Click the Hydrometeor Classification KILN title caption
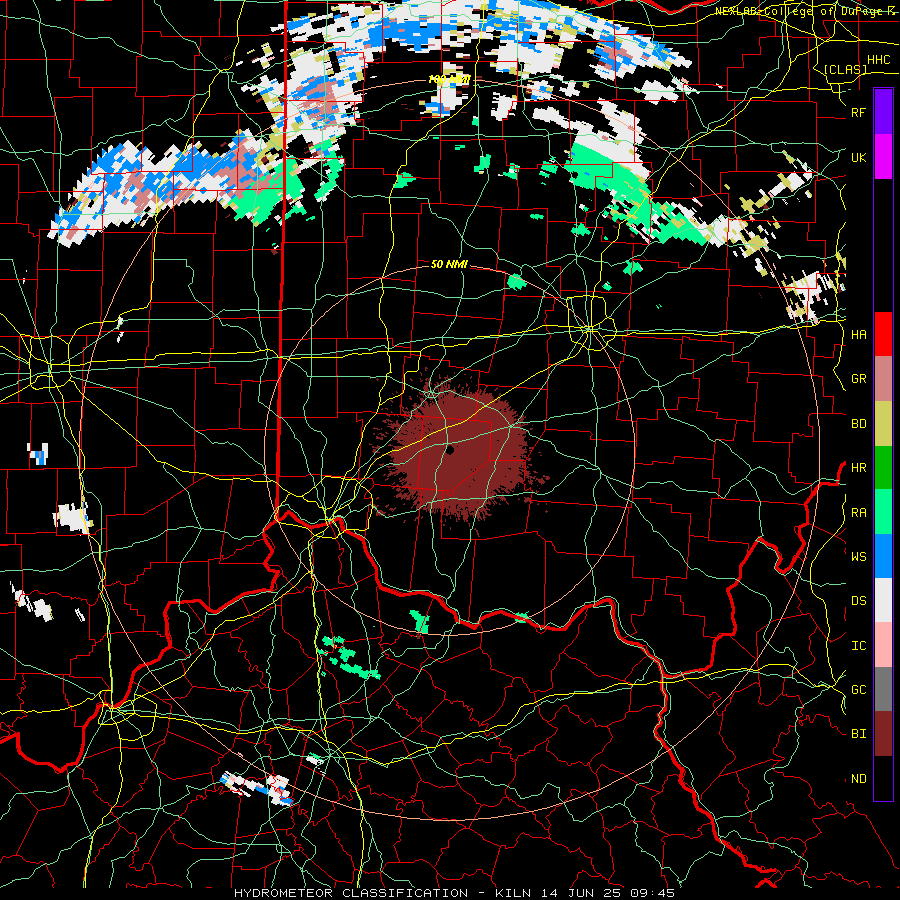The image size is (900, 900). coord(454,893)
